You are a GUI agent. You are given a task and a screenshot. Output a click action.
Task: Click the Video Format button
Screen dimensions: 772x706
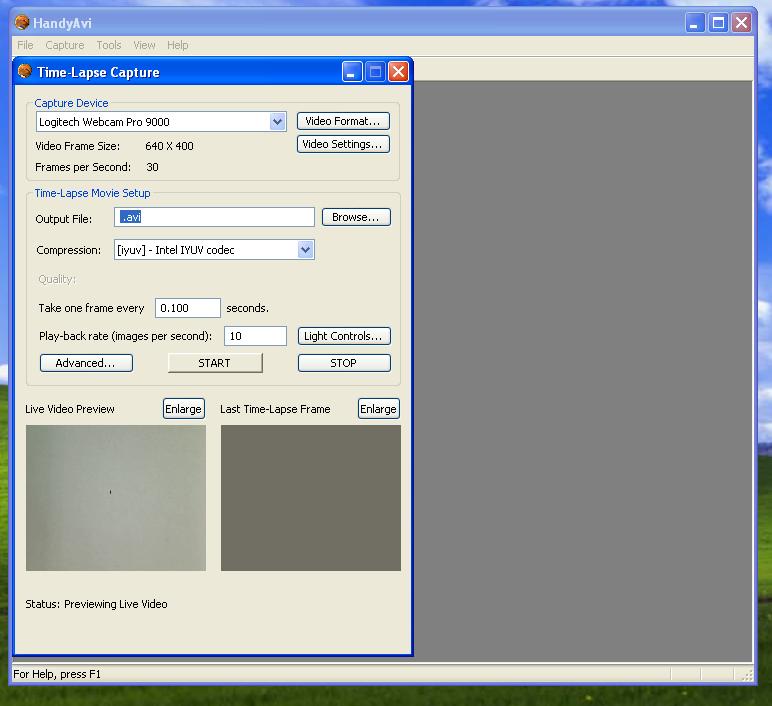343,121
